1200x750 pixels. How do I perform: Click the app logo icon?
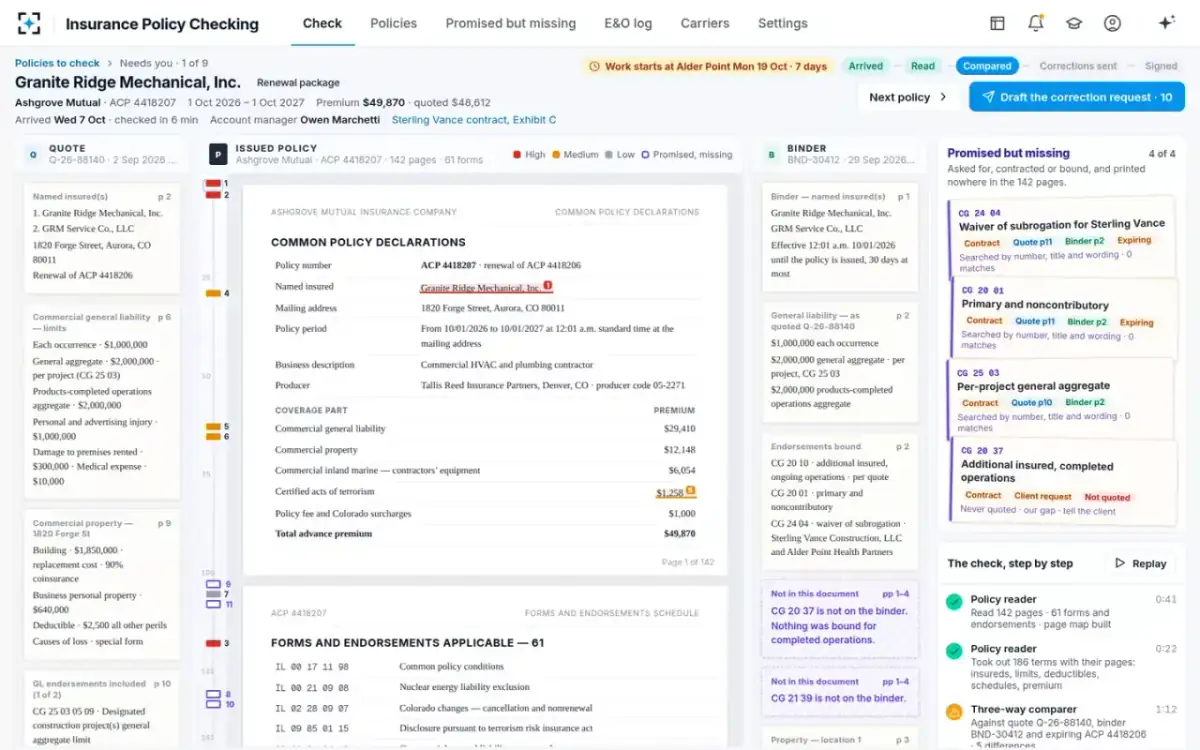30,23
